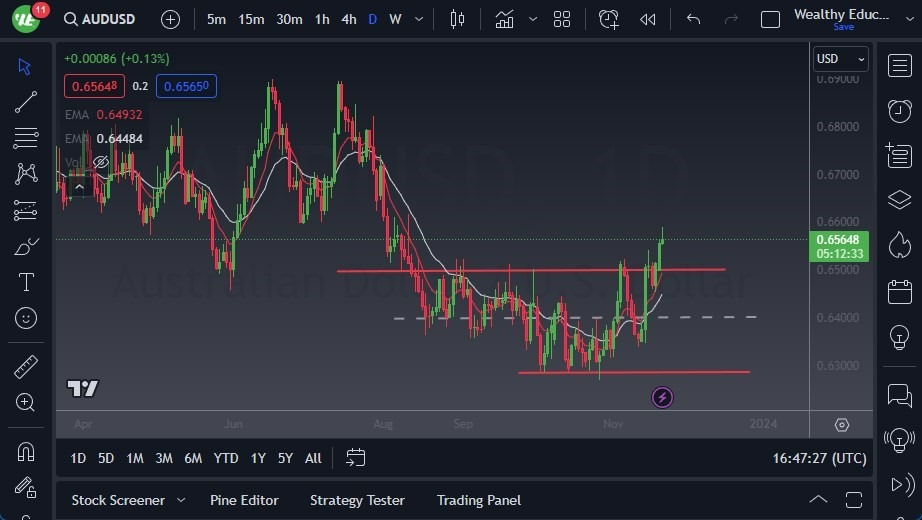Switch to the 1h timeframe
The image size is (922, 520).
322,19
